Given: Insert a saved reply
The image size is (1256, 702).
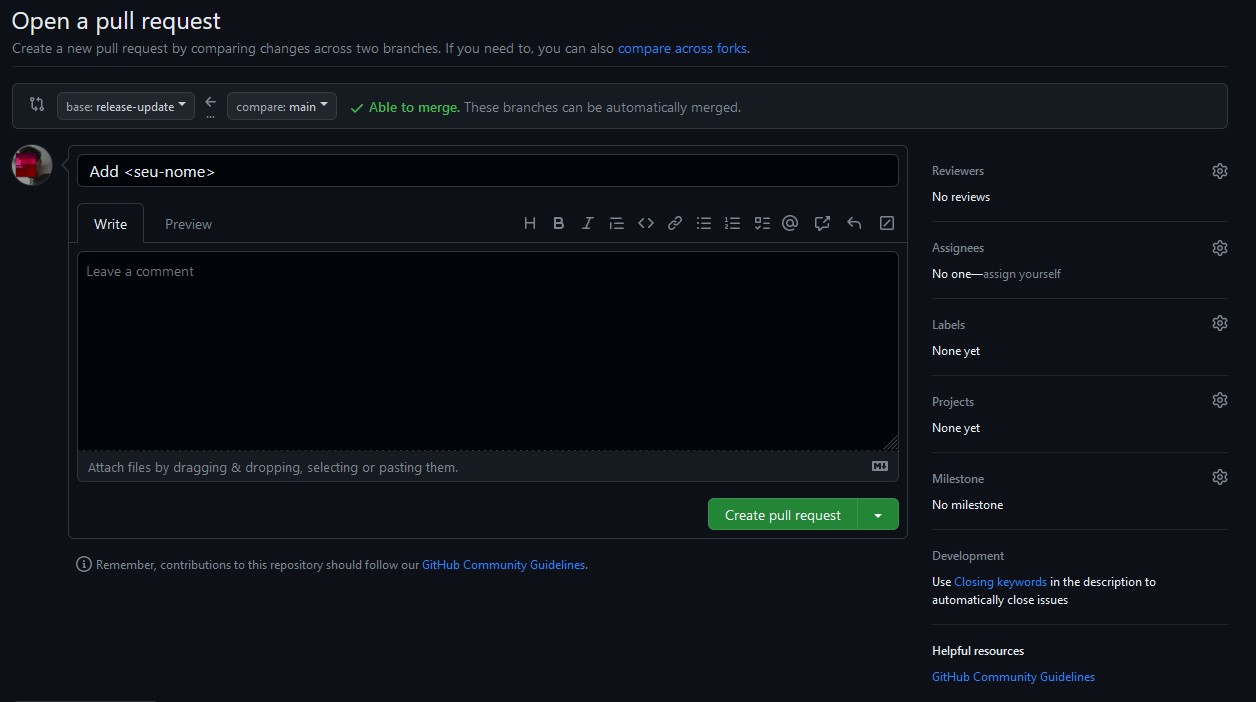Looking at the screenshot, I should 854,223.
